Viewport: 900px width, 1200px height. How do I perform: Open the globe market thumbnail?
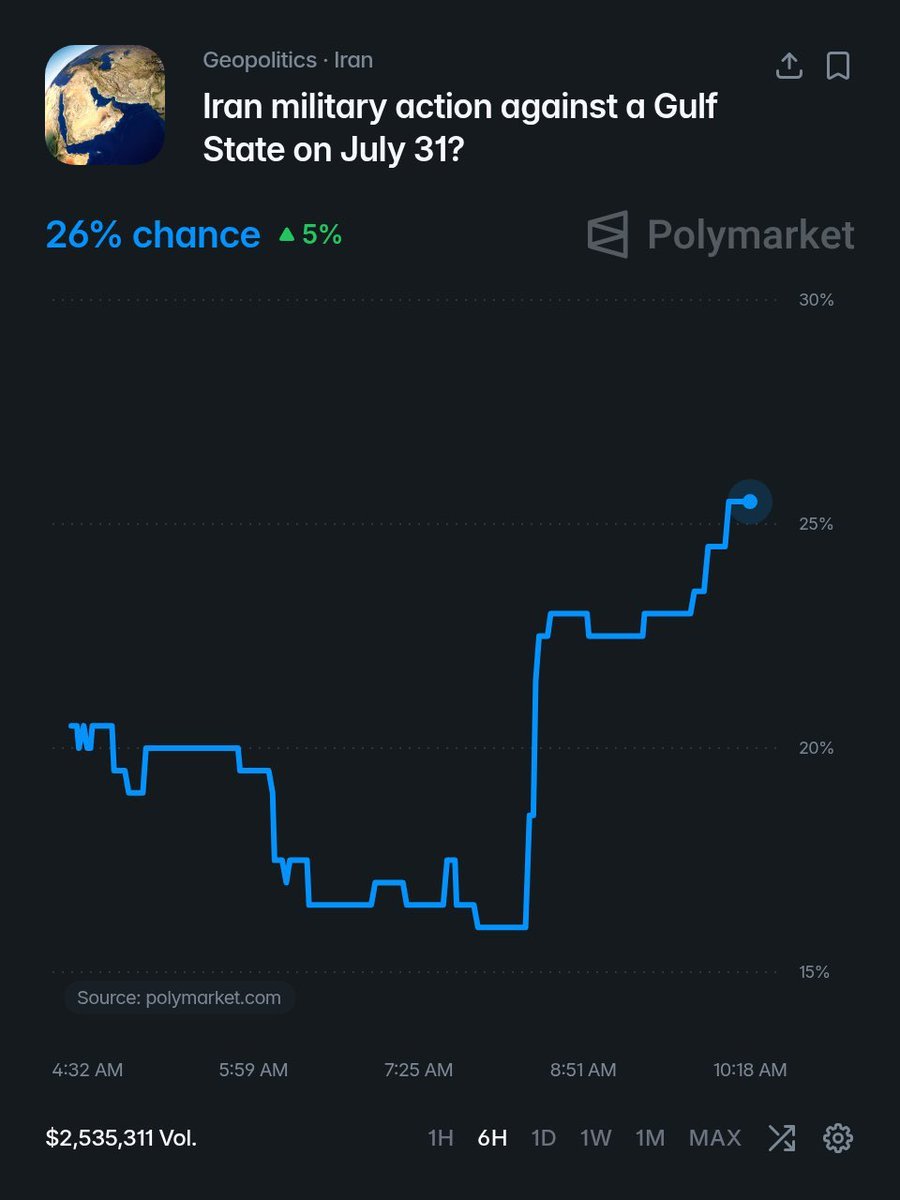pos(105,105)
